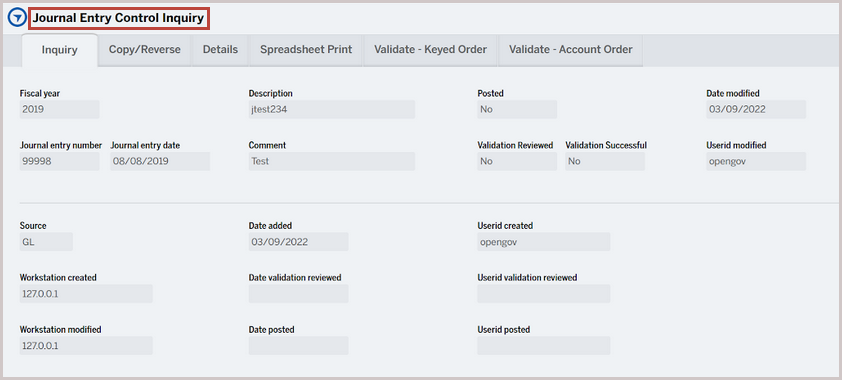Open the Spreadsheet Print tab

[306, 50]
